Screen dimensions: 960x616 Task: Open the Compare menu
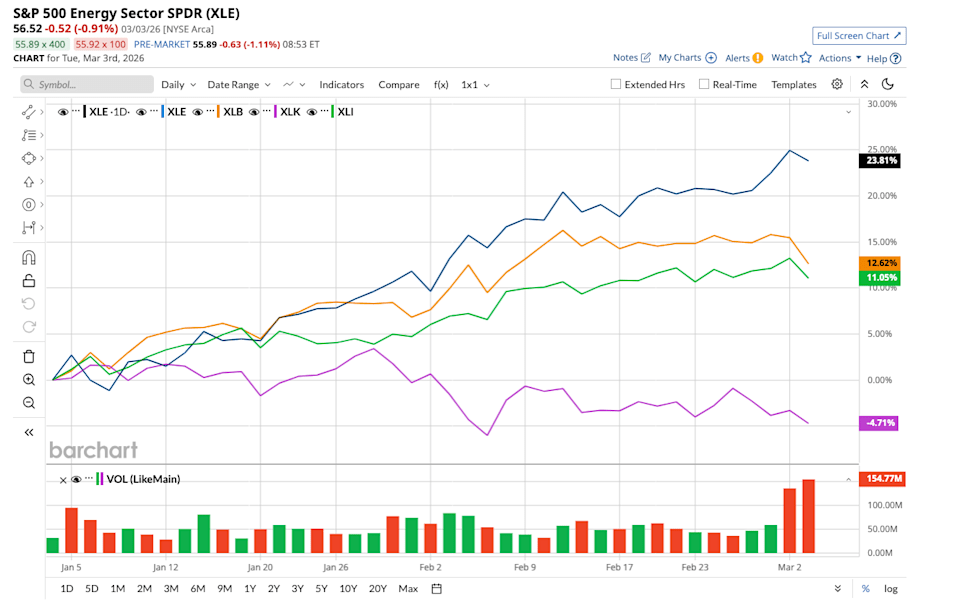(x=399, y=85)
